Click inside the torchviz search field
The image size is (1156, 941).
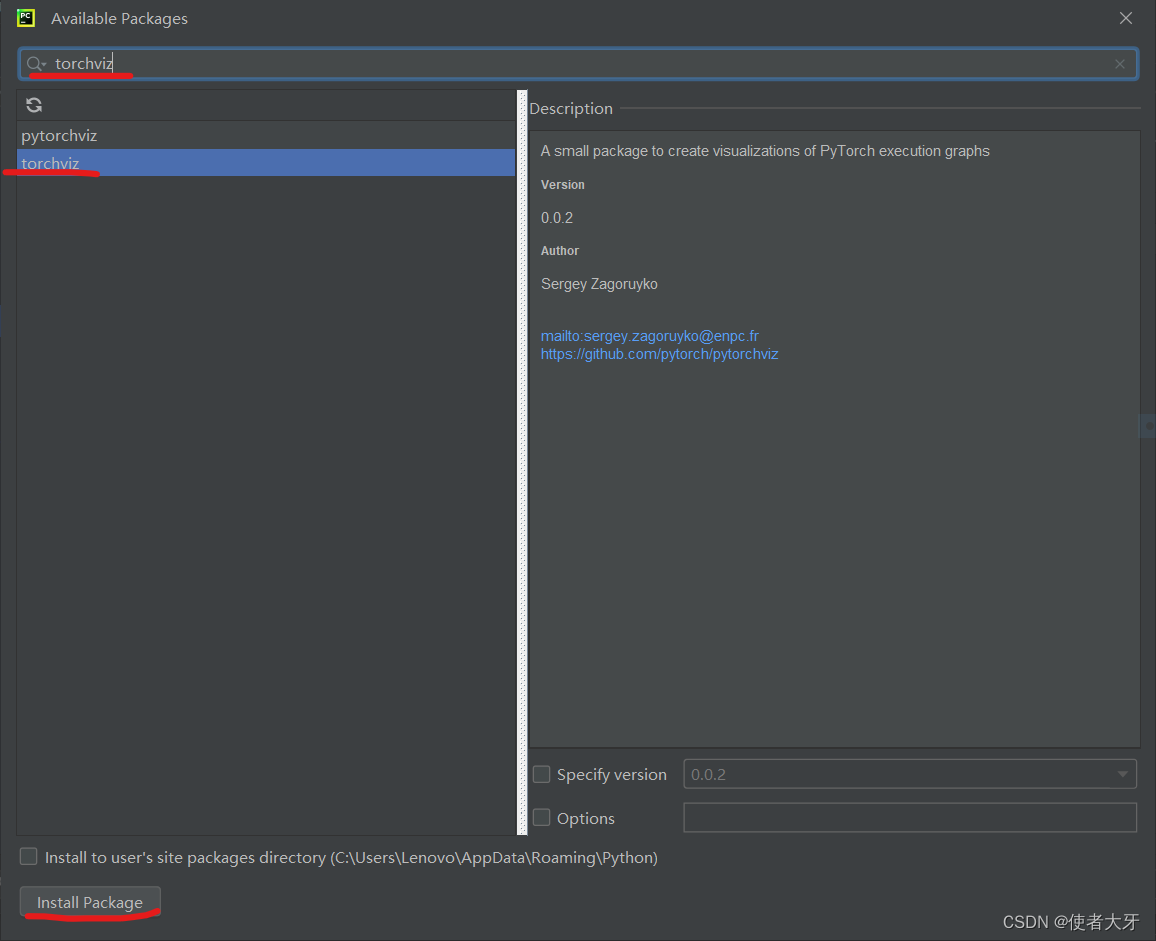coord(578,64)
